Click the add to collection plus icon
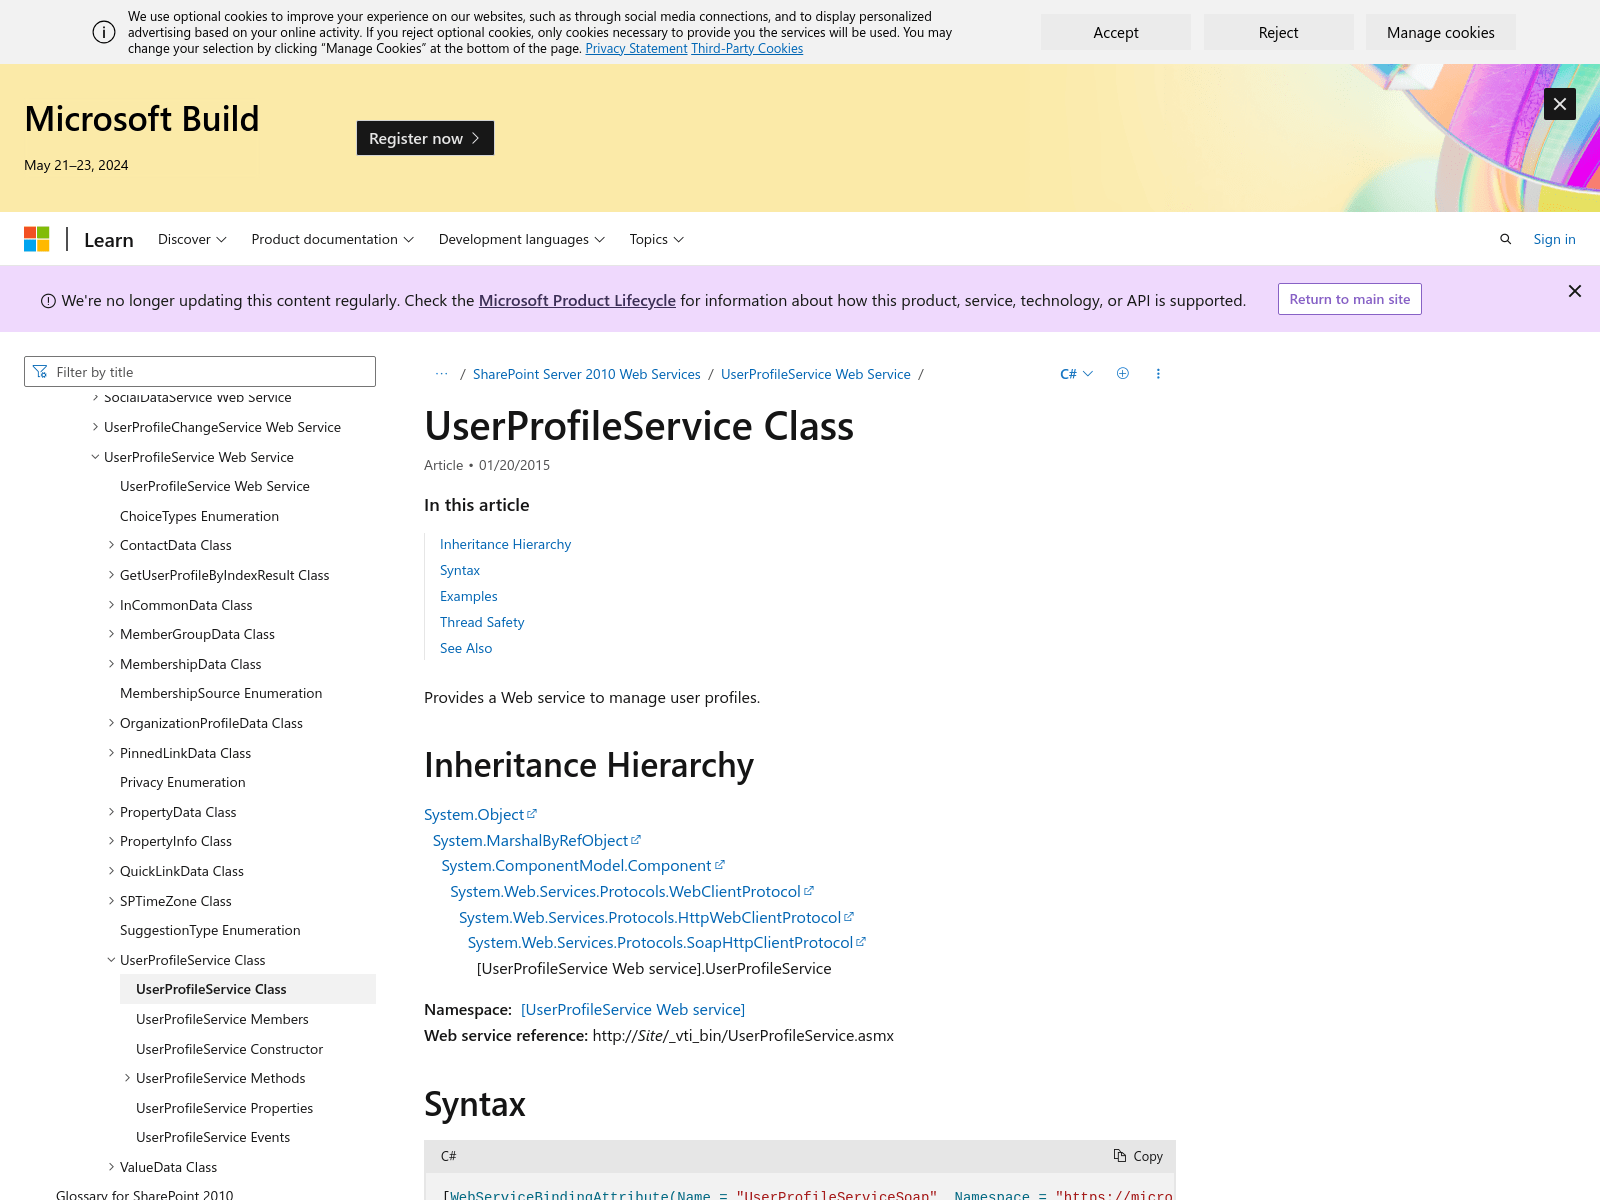1600x1200 pixels. [x=1122, y=373]
